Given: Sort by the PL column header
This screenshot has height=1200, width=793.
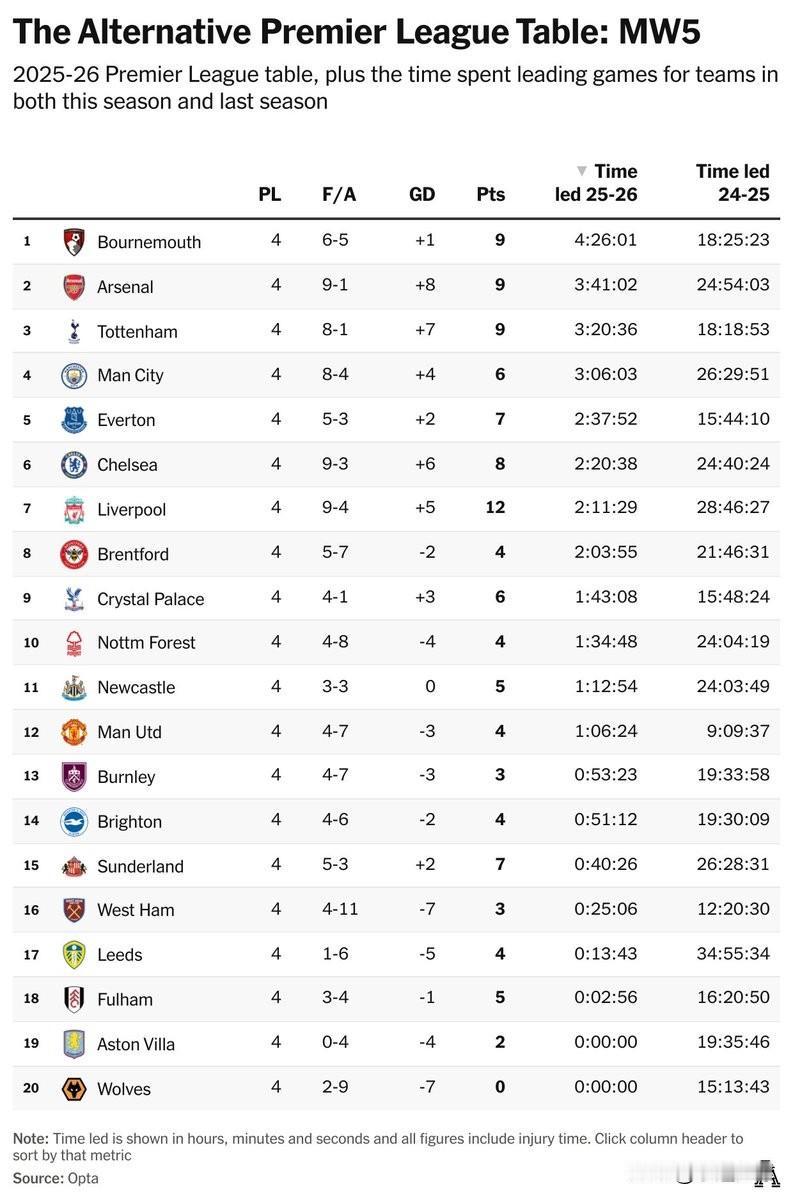Looking at the screenshot, I should click(x=270, y=194).
